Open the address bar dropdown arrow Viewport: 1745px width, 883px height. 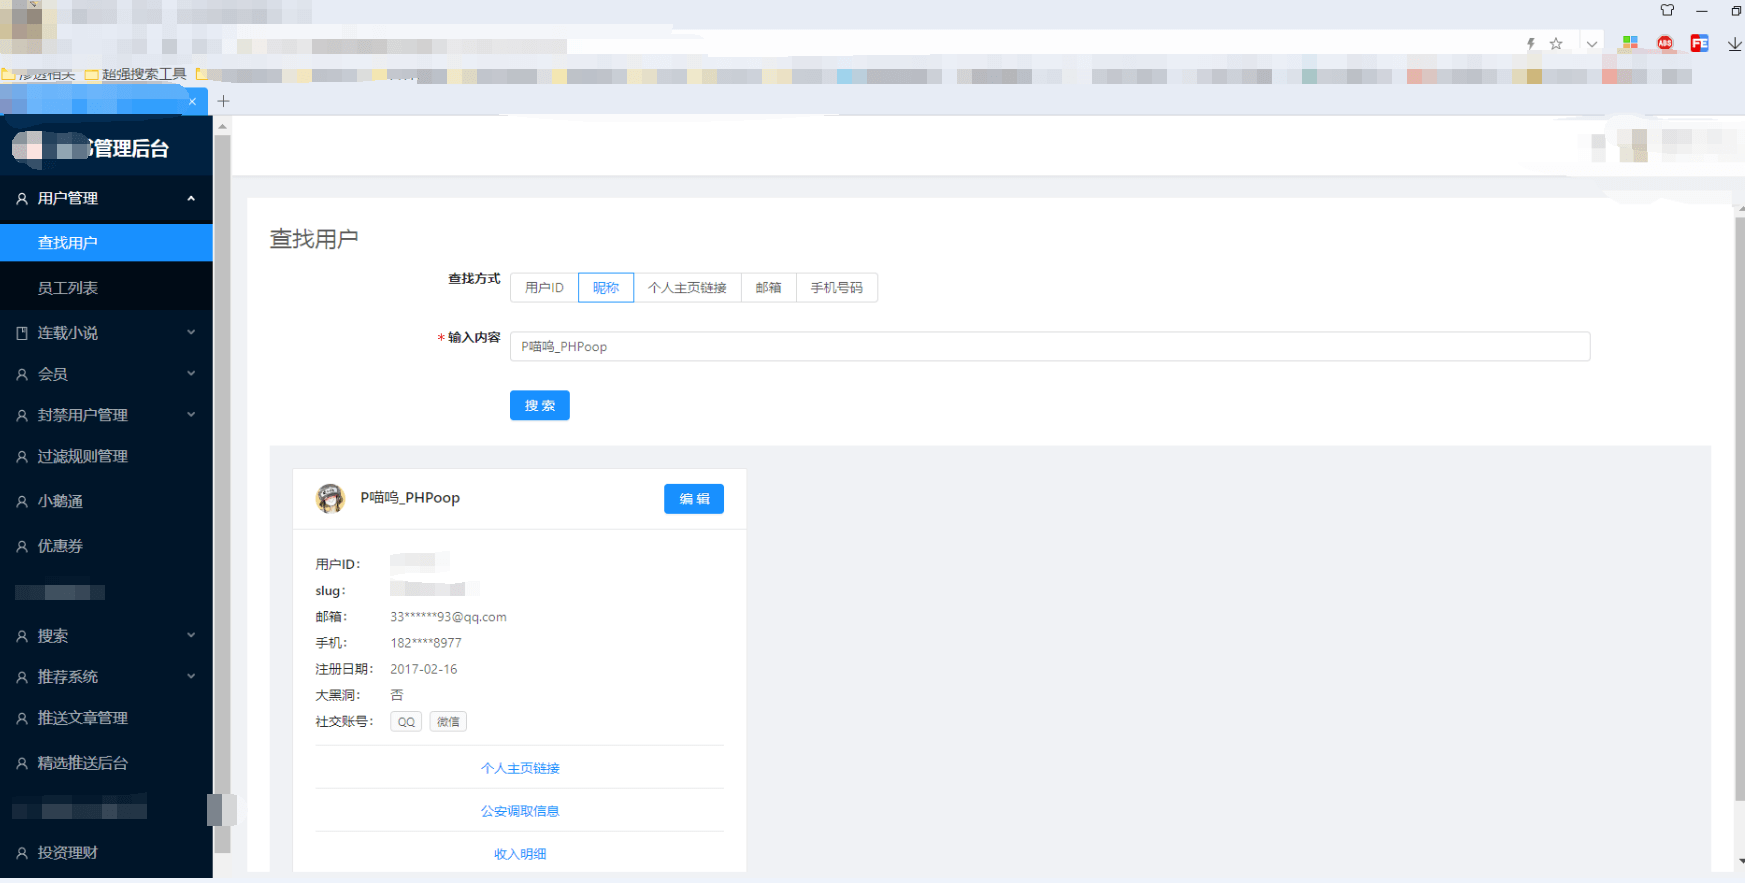click(x=1591, y=44)
